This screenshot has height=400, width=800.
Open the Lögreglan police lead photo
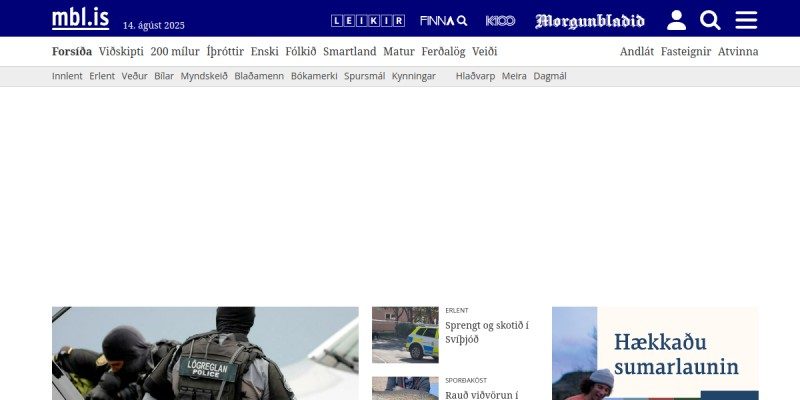tap(205, 353)
